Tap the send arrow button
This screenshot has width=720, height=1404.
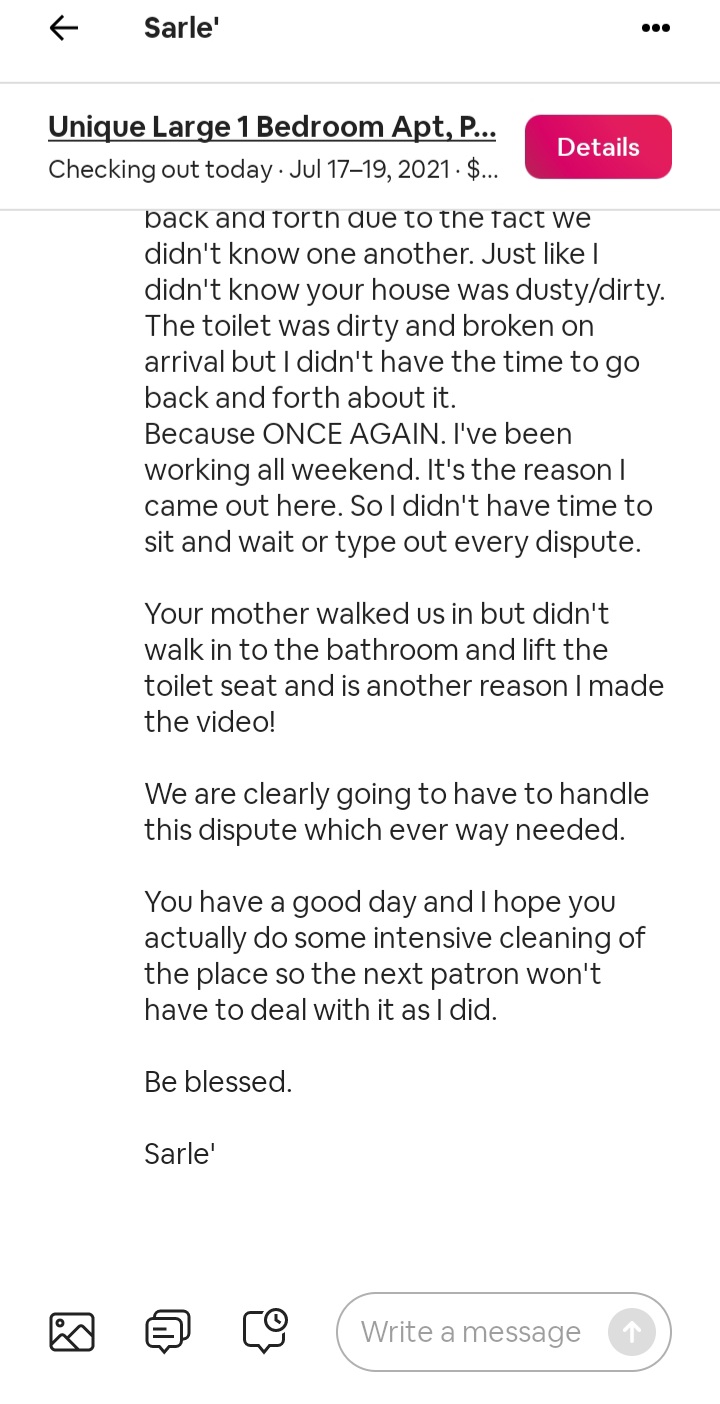click(x=632, y=1332)
